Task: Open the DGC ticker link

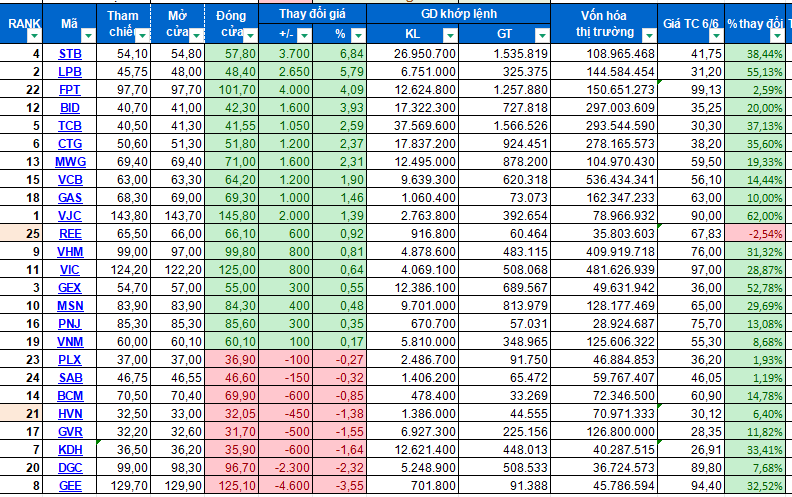Action: click(70, 468)
